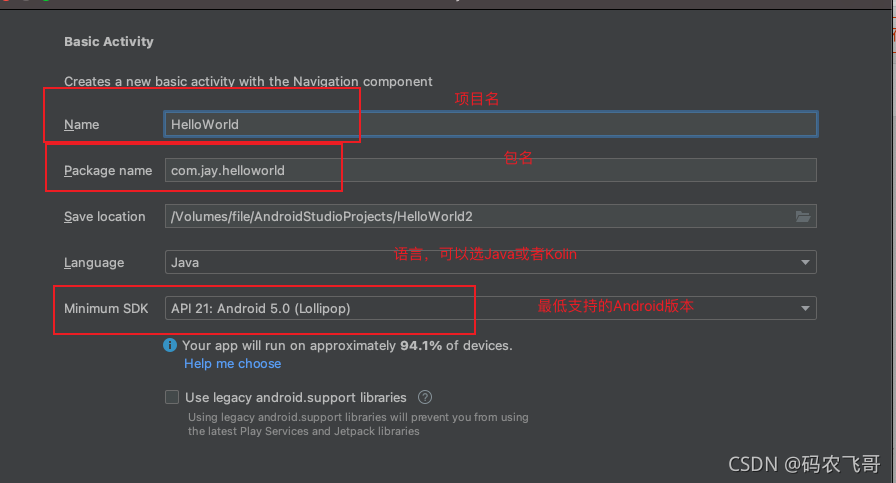Click the 'Save location' label
The image size is (896, 483).
point(105,217)
